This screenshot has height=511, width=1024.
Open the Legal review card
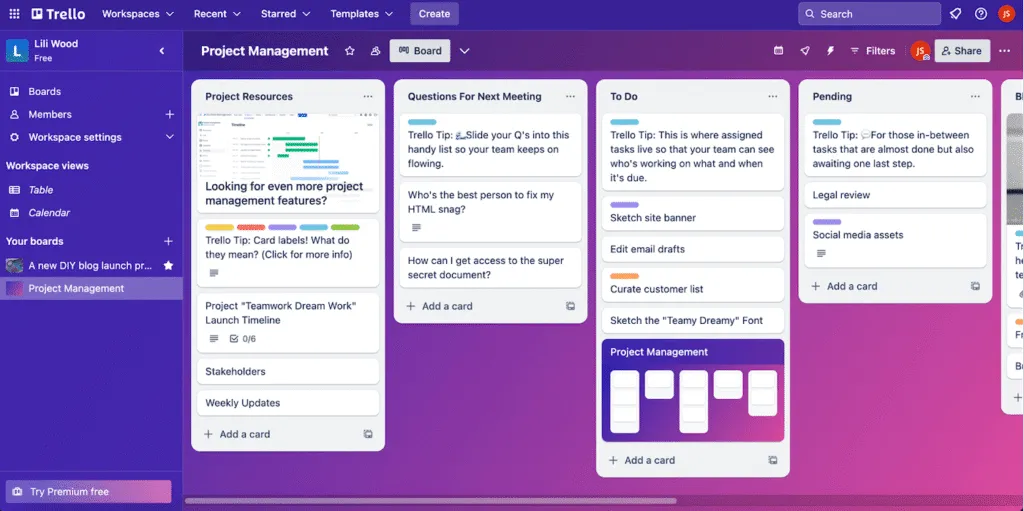[x=895, y=195]
